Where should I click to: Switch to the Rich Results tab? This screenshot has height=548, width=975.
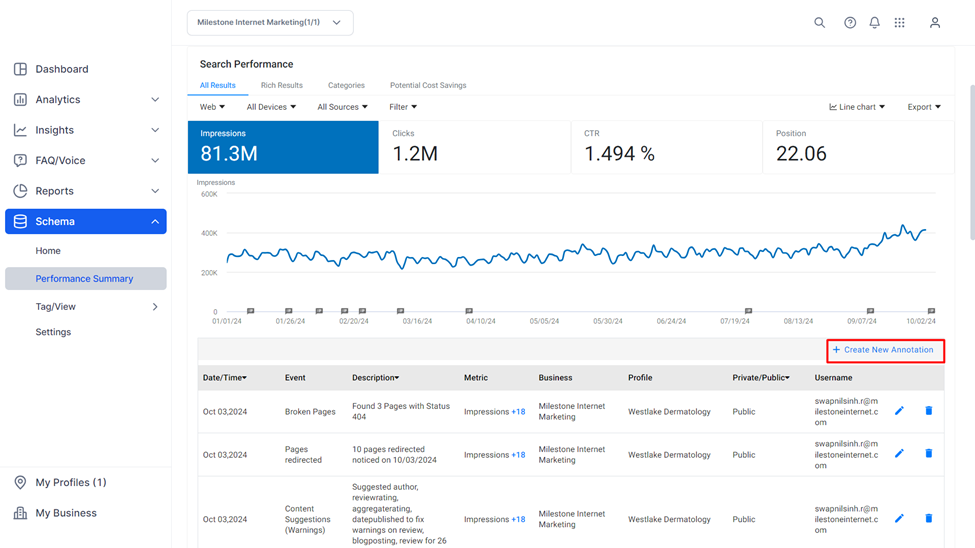(282, 85)
